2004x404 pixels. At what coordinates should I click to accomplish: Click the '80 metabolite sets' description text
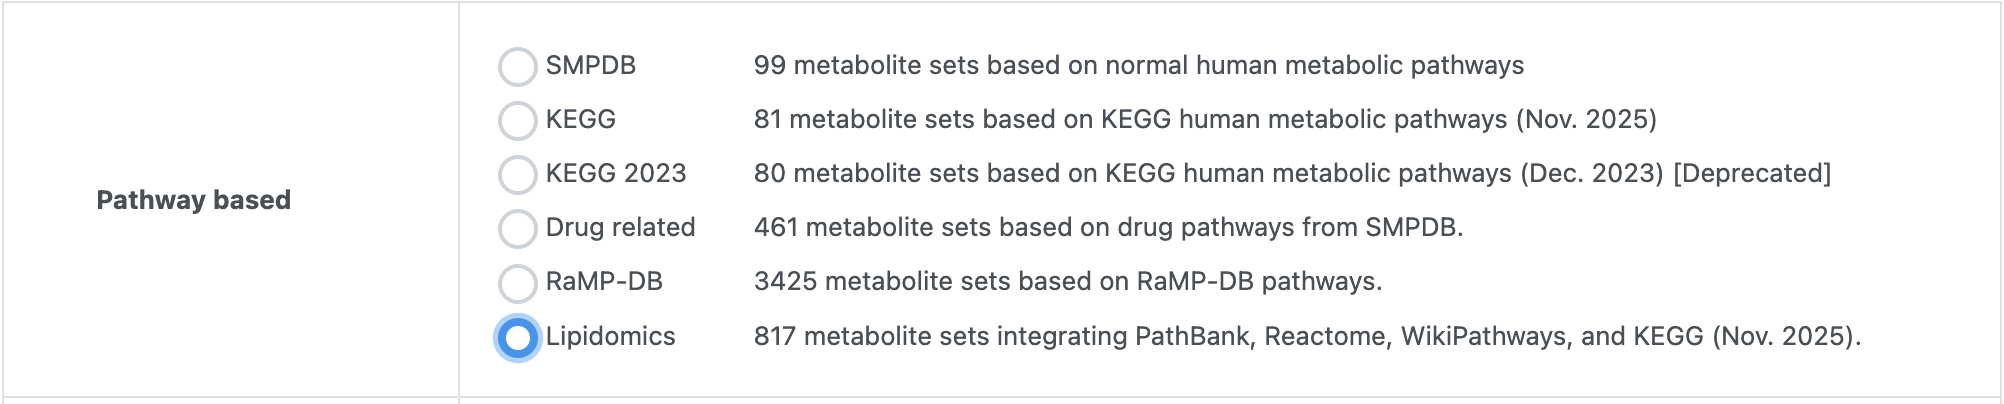(1207, 174)
